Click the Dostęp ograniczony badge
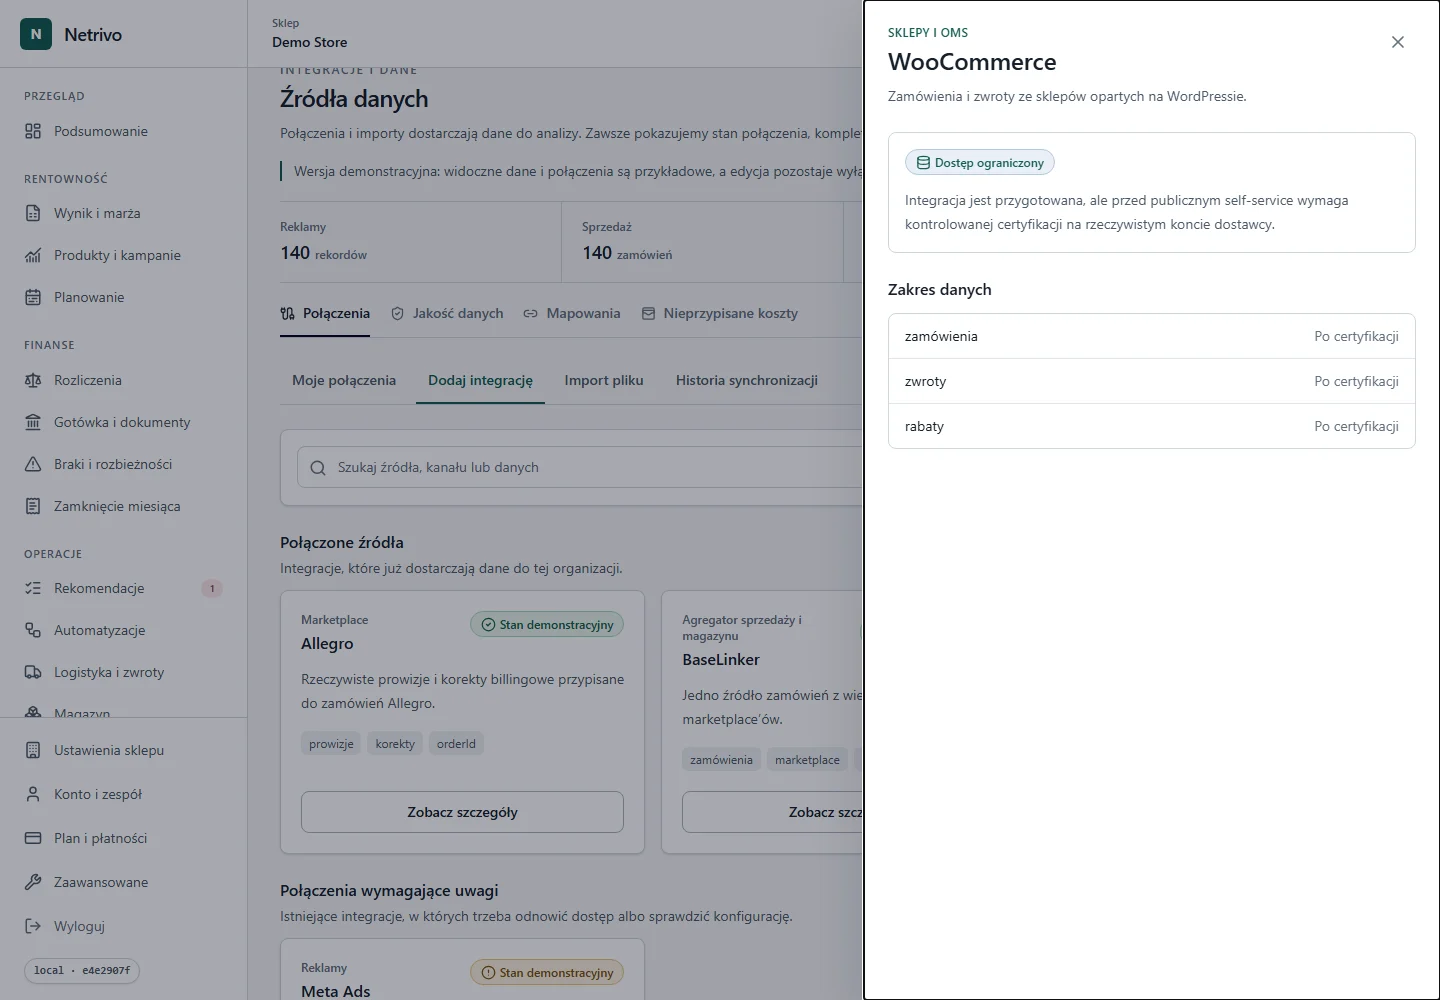Screen dimensions: 1440x1000 (980, 162)
